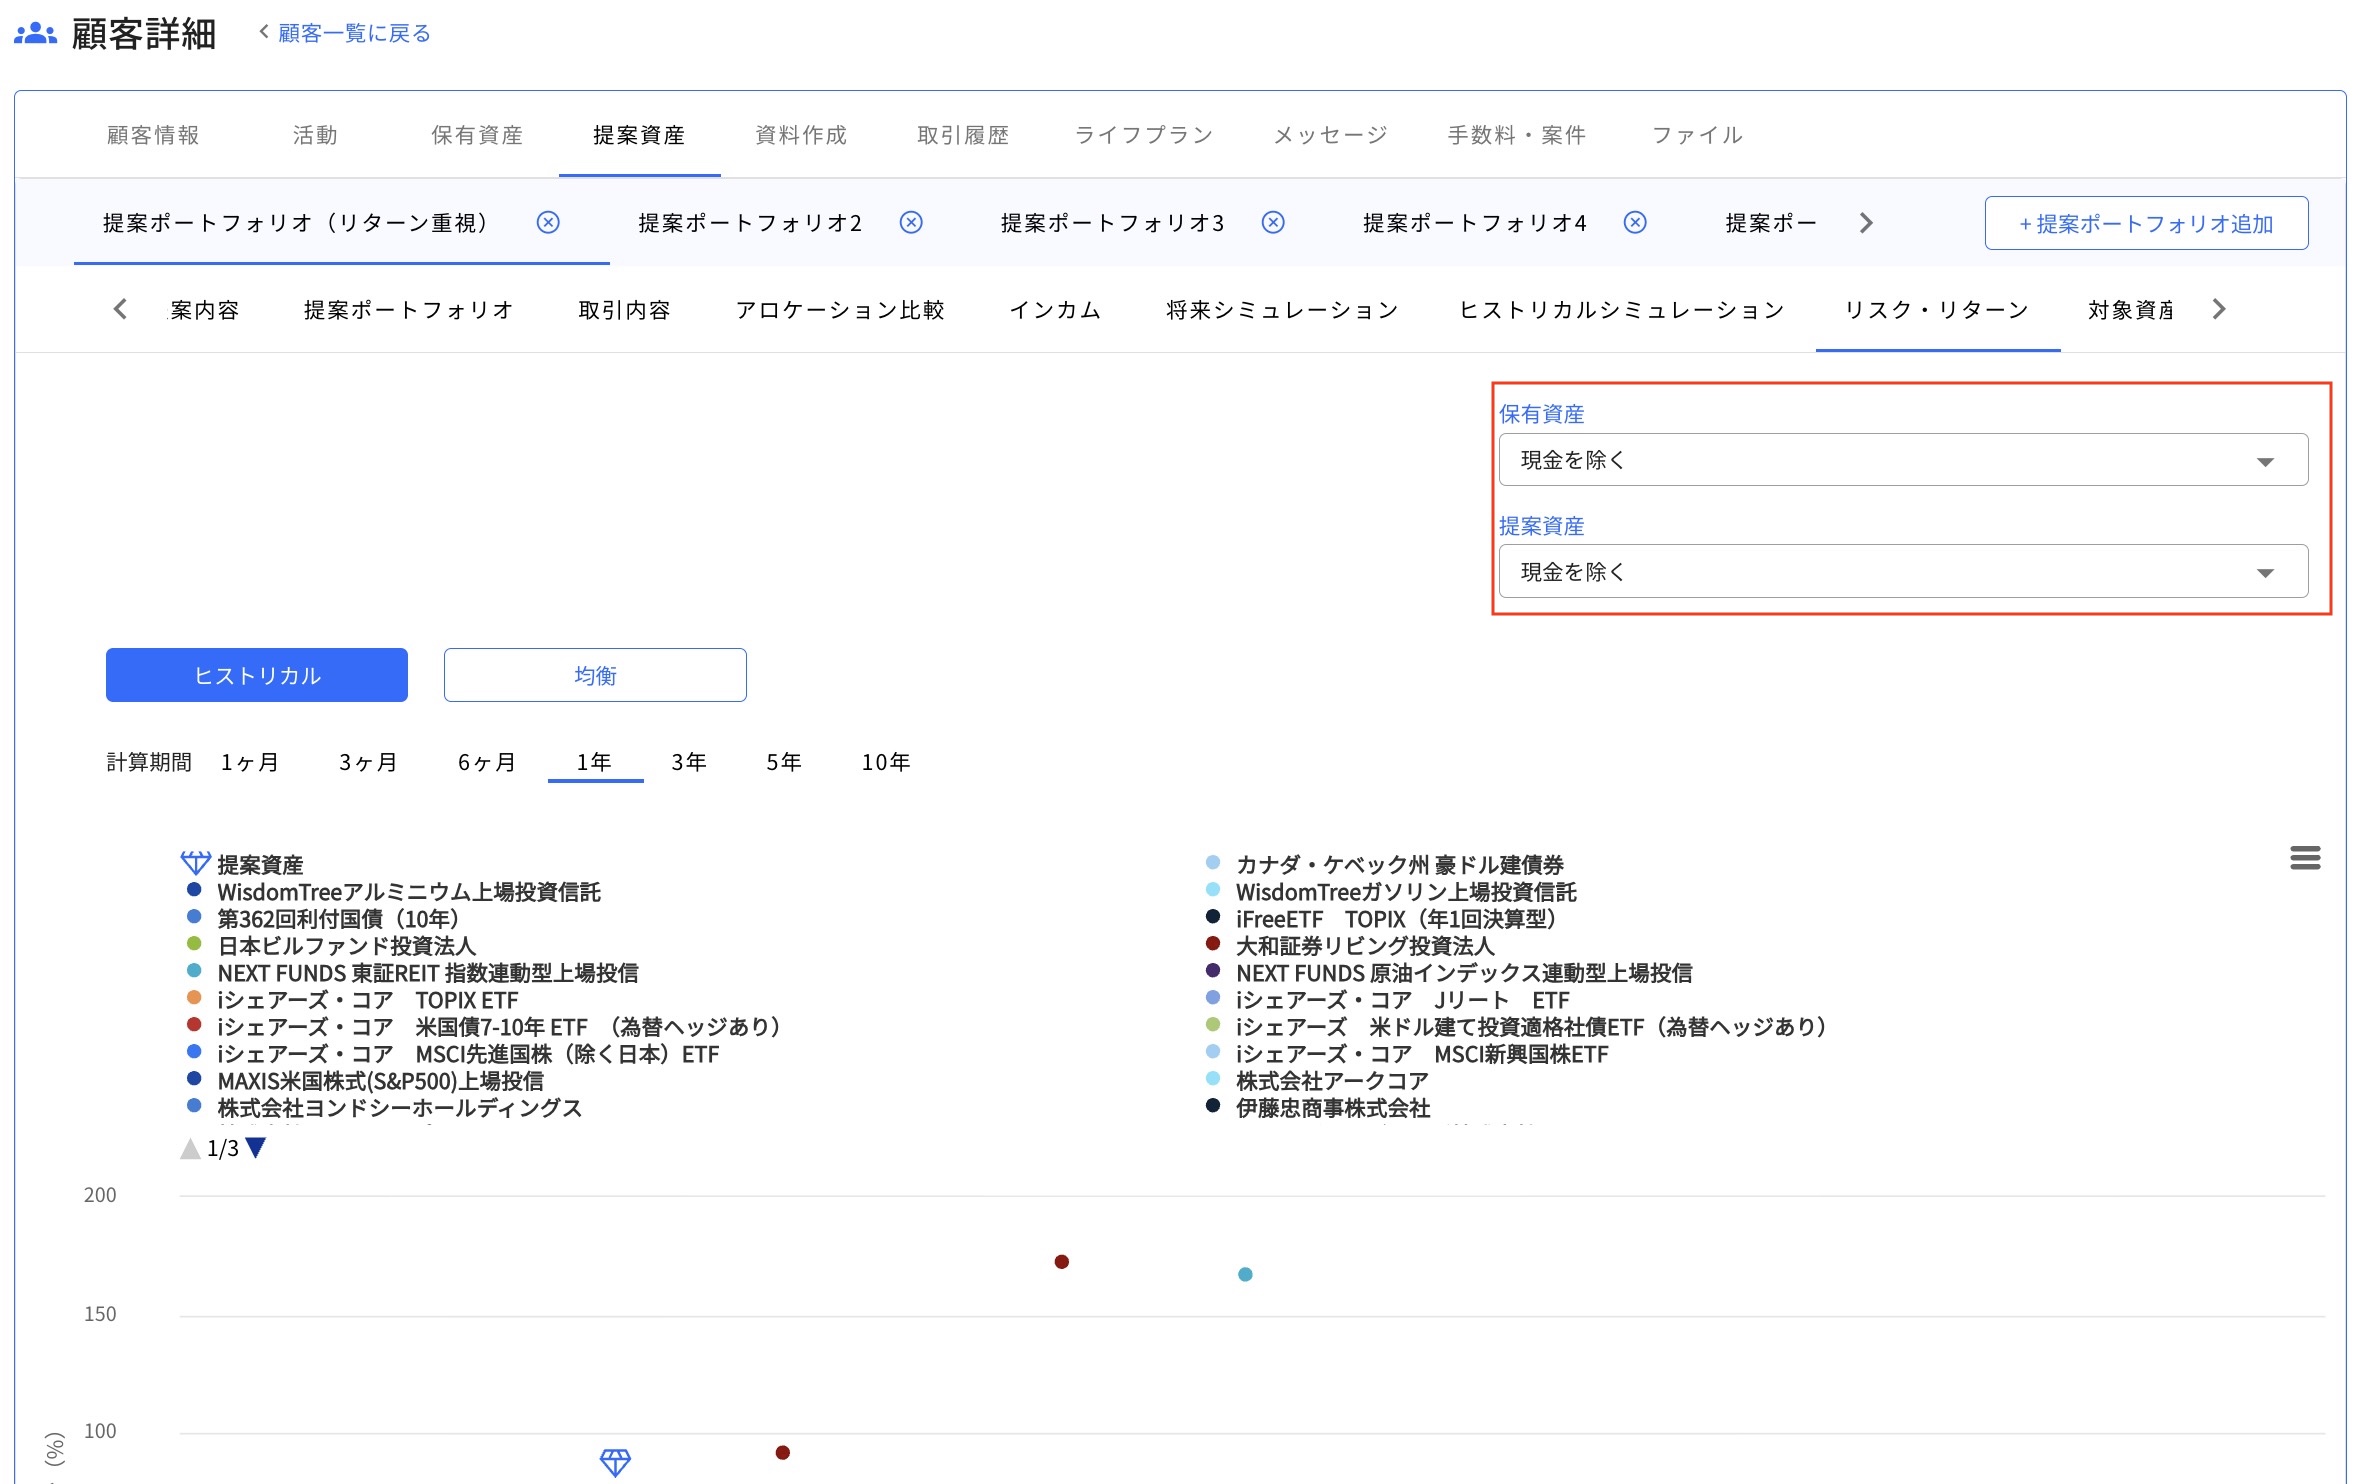Remove 提案ポートフォリオ2 via its X icon
Screen dimensions: 2372x1484
(x=911, y=223)
